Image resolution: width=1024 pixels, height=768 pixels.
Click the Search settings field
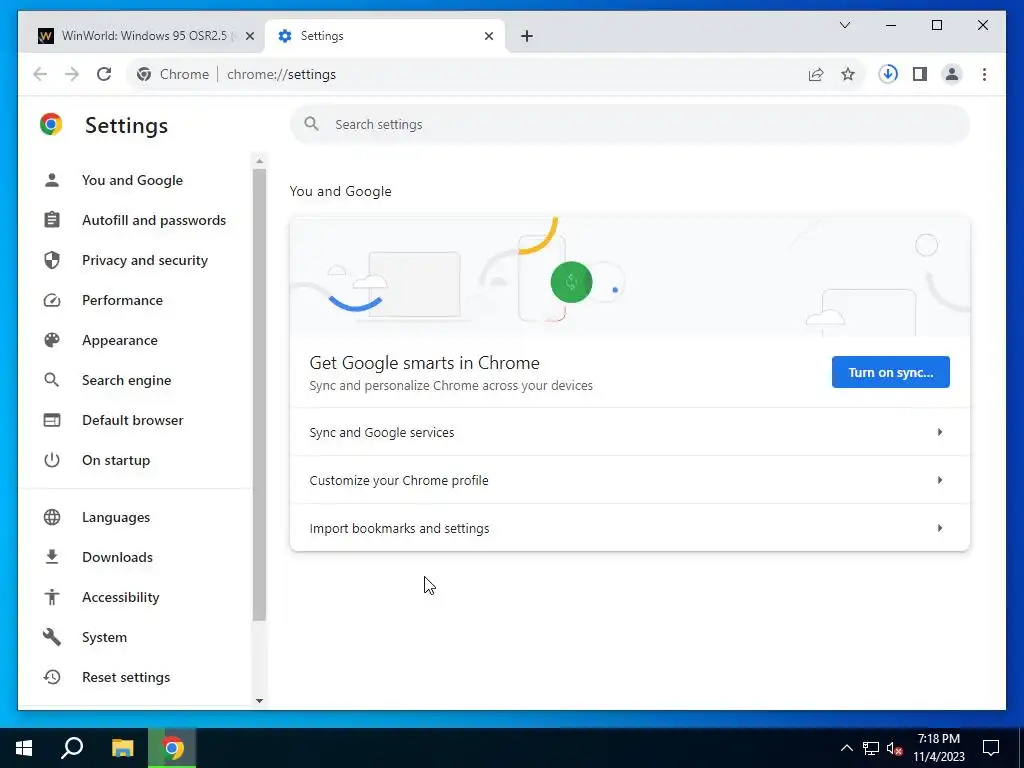point(630,124)
